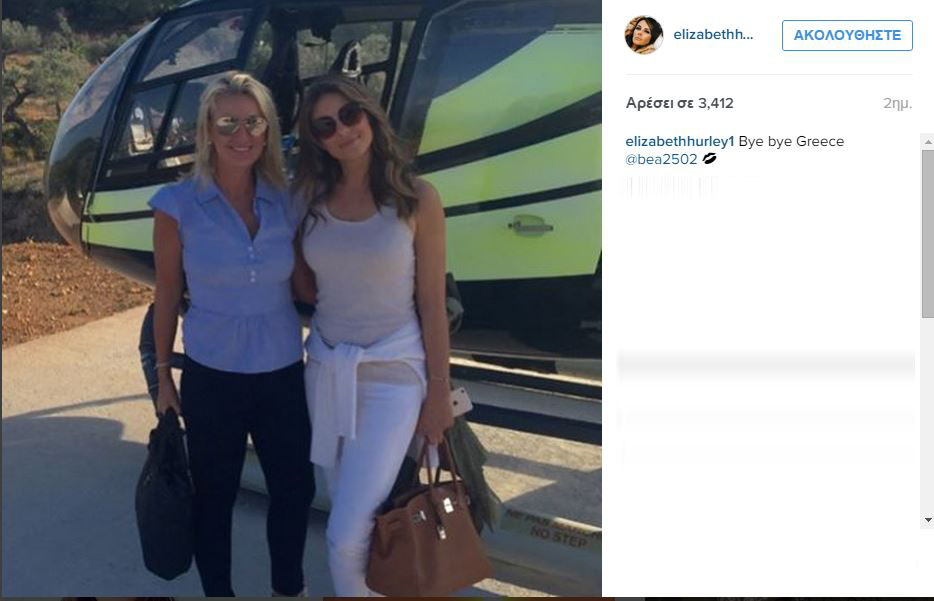Click the helicopter door handle in photo
Screen dimensions: 934x601
click(530, 226)
